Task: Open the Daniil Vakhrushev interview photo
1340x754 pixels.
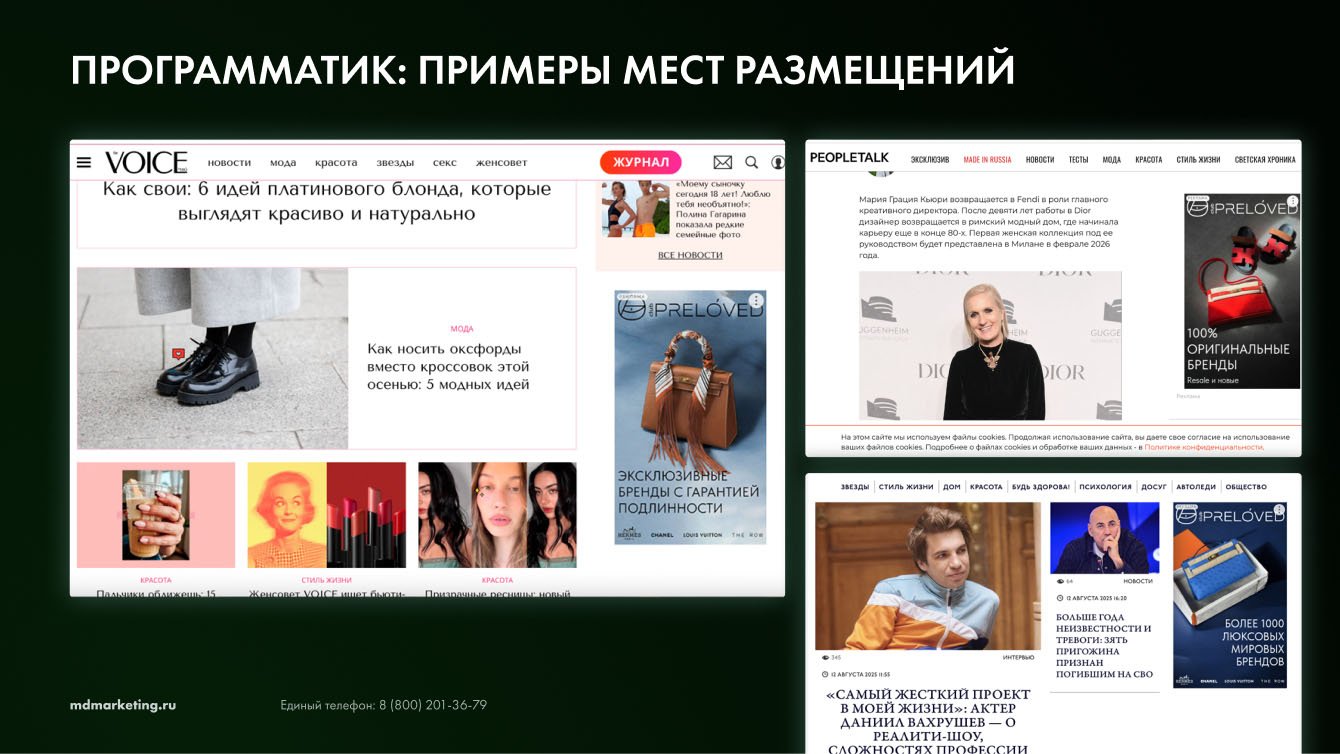Action: (x=927, y=576)
